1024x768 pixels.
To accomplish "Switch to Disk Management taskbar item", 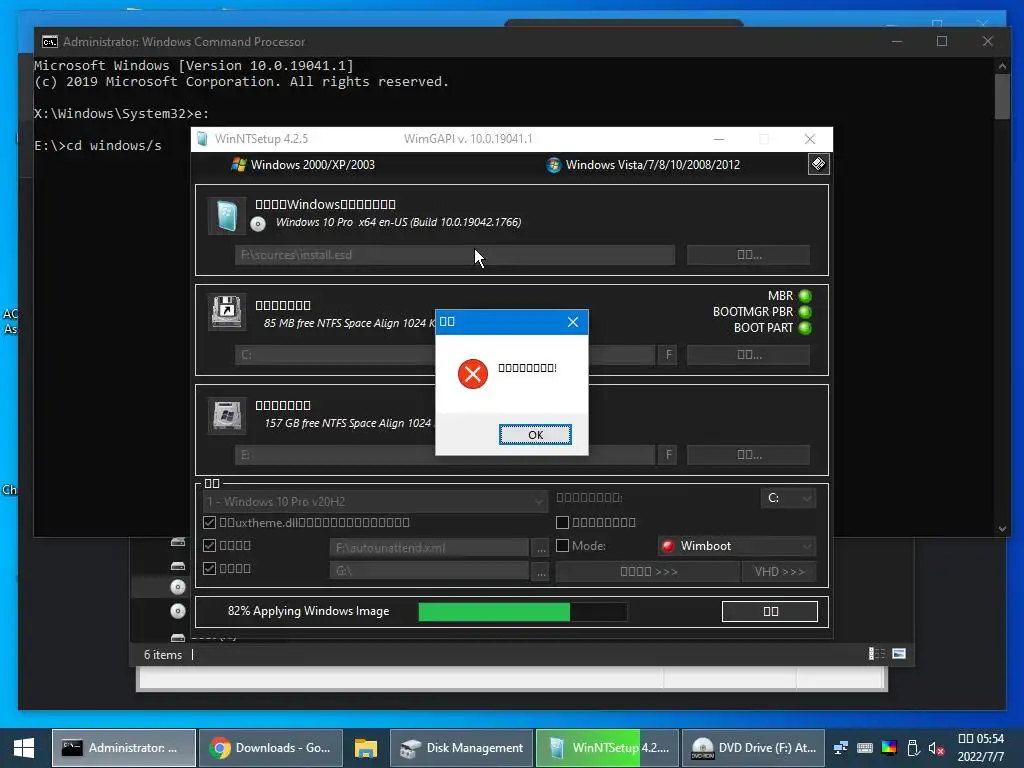I will click(461, 748).
